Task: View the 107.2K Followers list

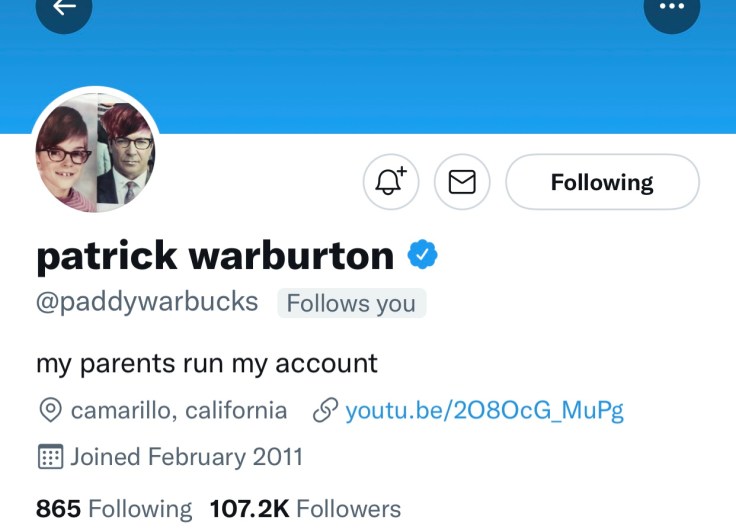Action: (x=305, y=509)
